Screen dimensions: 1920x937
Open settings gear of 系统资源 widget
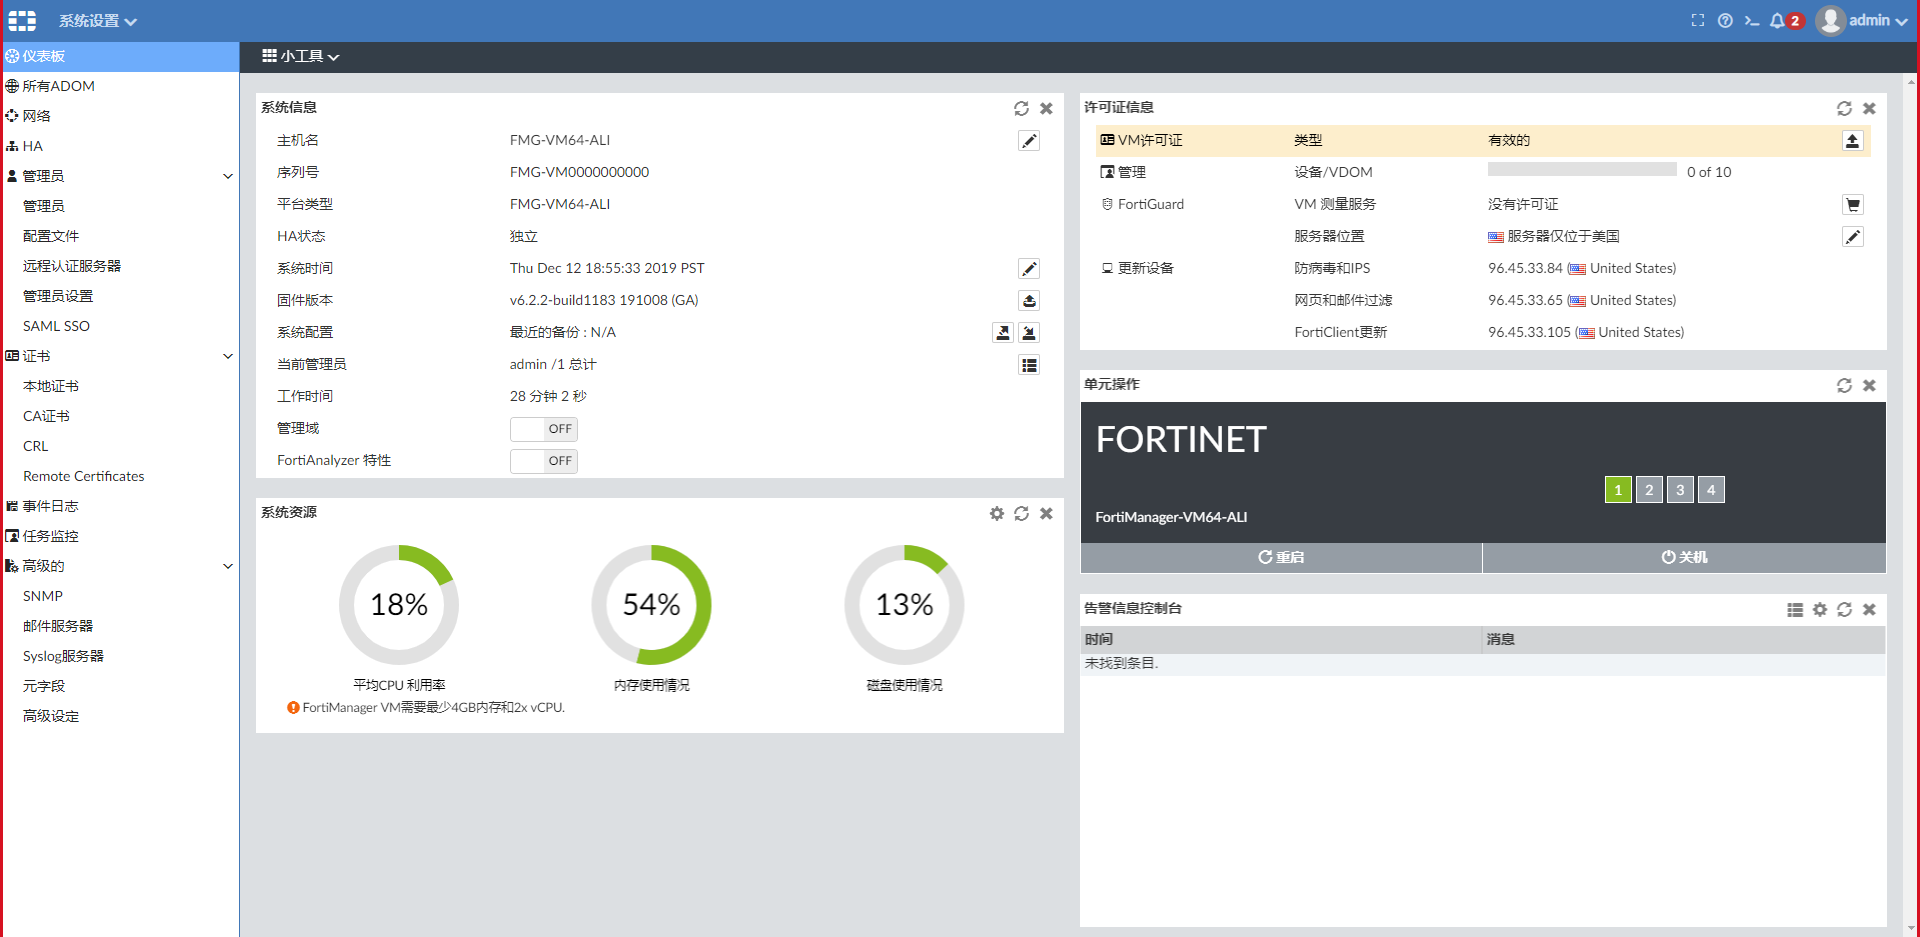(997, 513)
